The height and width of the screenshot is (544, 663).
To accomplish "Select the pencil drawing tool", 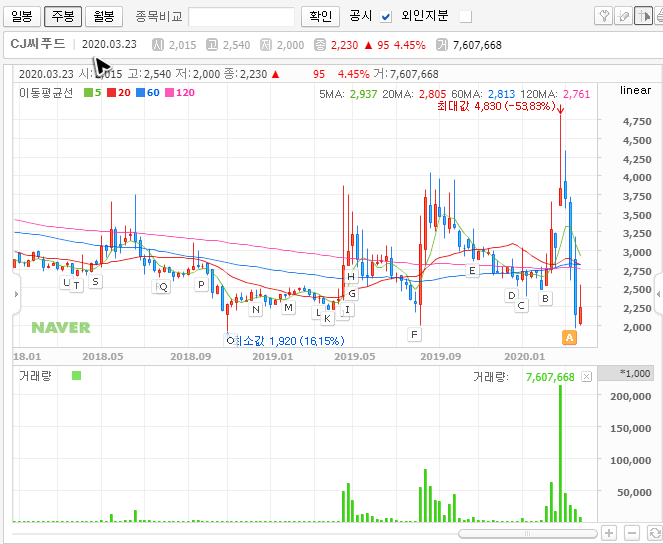I will (623, 16).
